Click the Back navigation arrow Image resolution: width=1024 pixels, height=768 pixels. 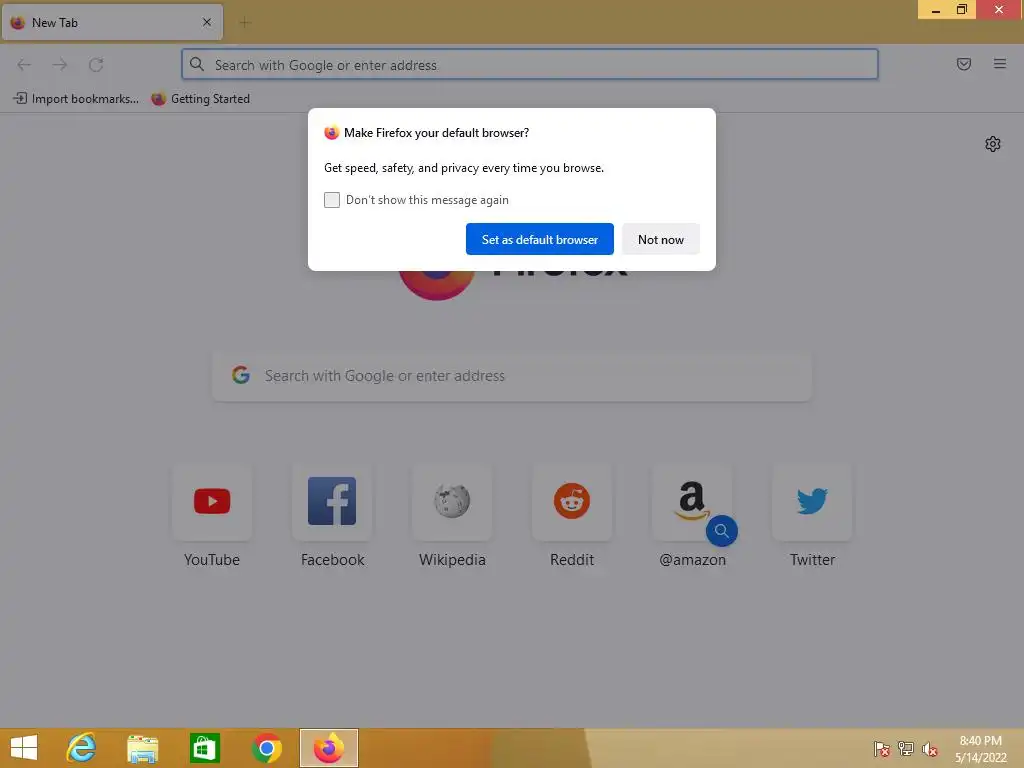(24, 65)
